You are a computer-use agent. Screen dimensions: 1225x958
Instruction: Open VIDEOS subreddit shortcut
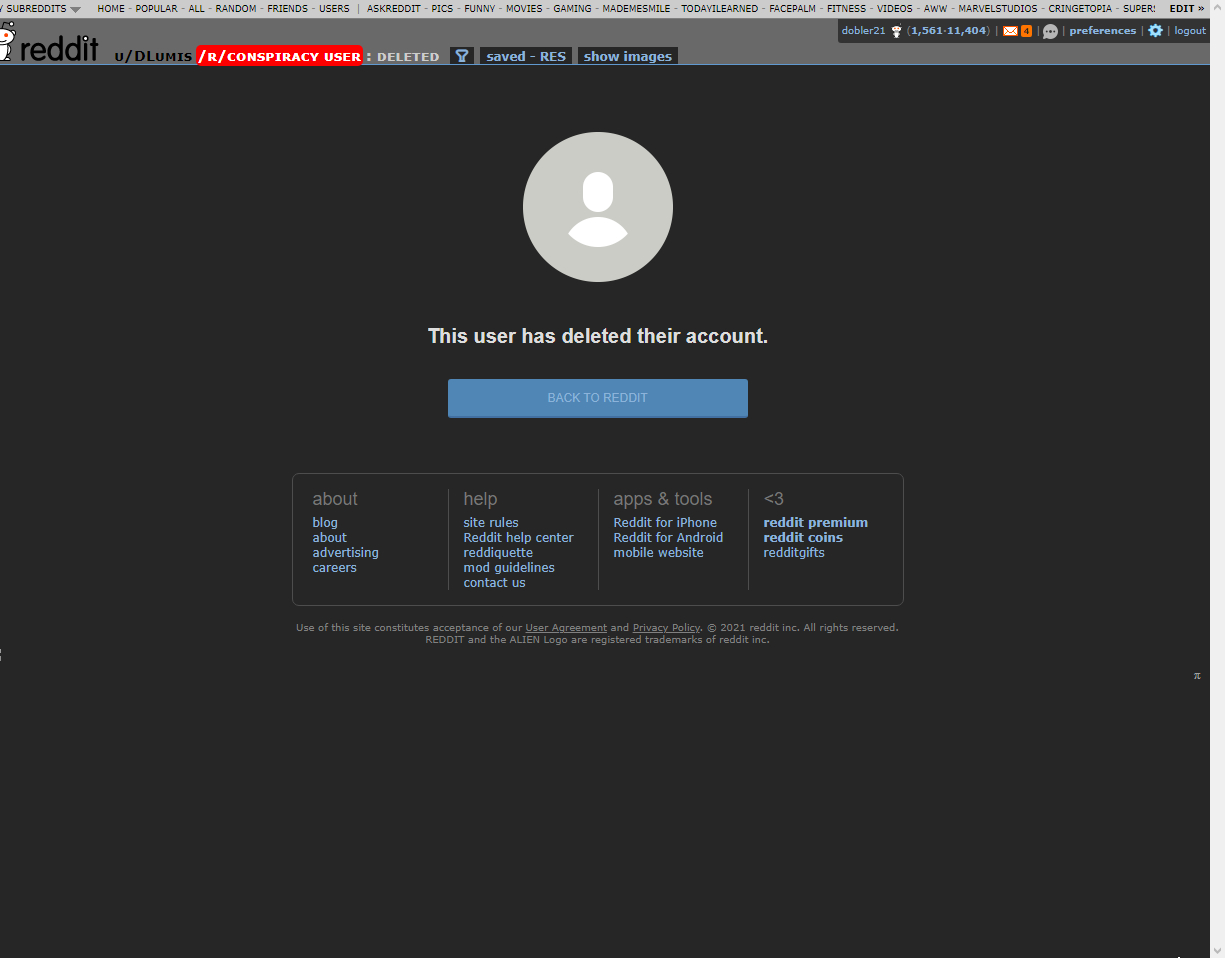point(895,8)
